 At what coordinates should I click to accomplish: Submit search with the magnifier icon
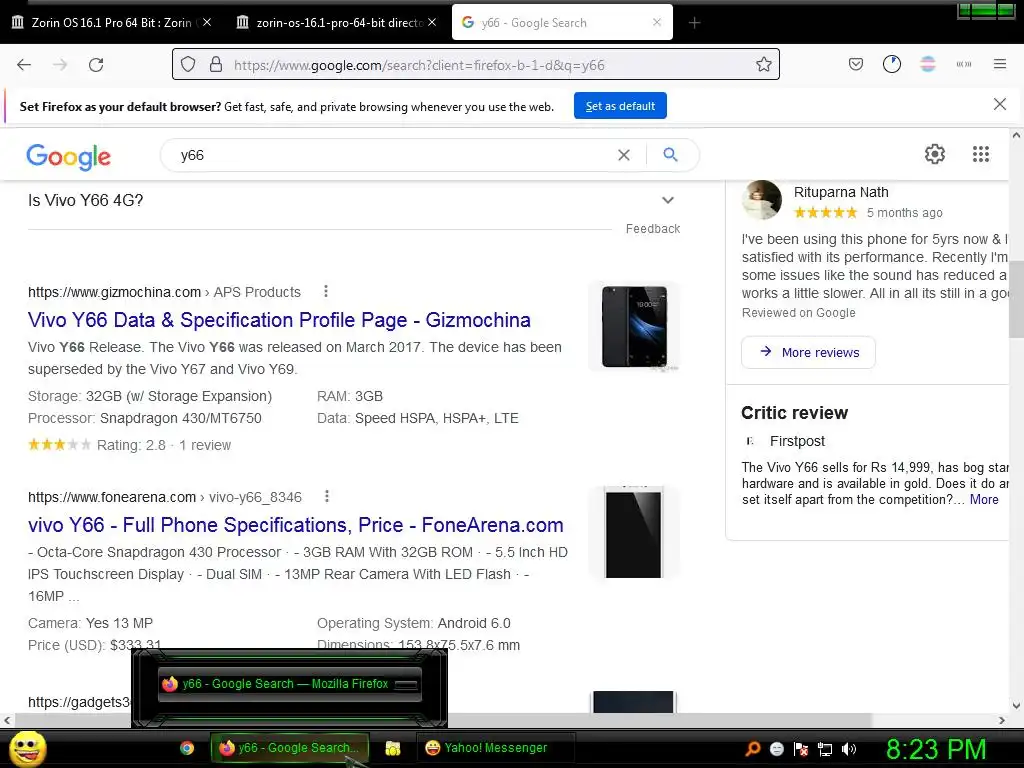[x=670, y=155]
